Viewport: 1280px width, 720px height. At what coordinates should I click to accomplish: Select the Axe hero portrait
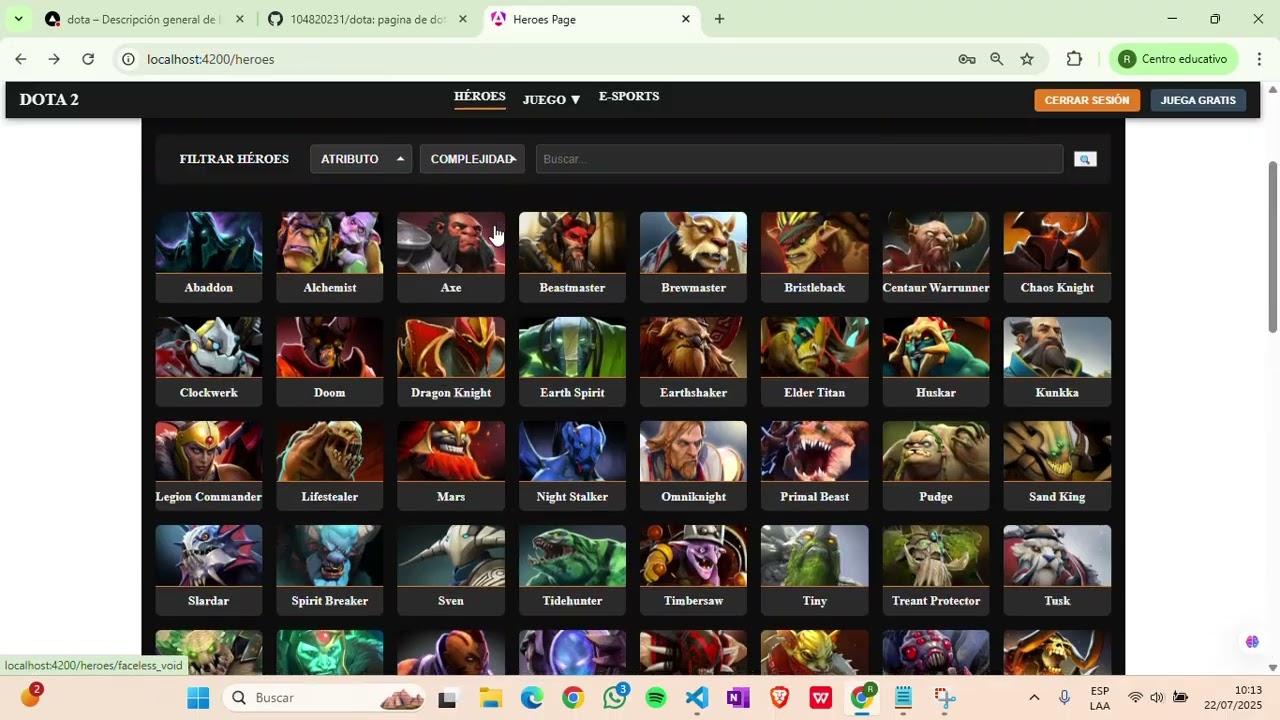(x=451, y=243)
